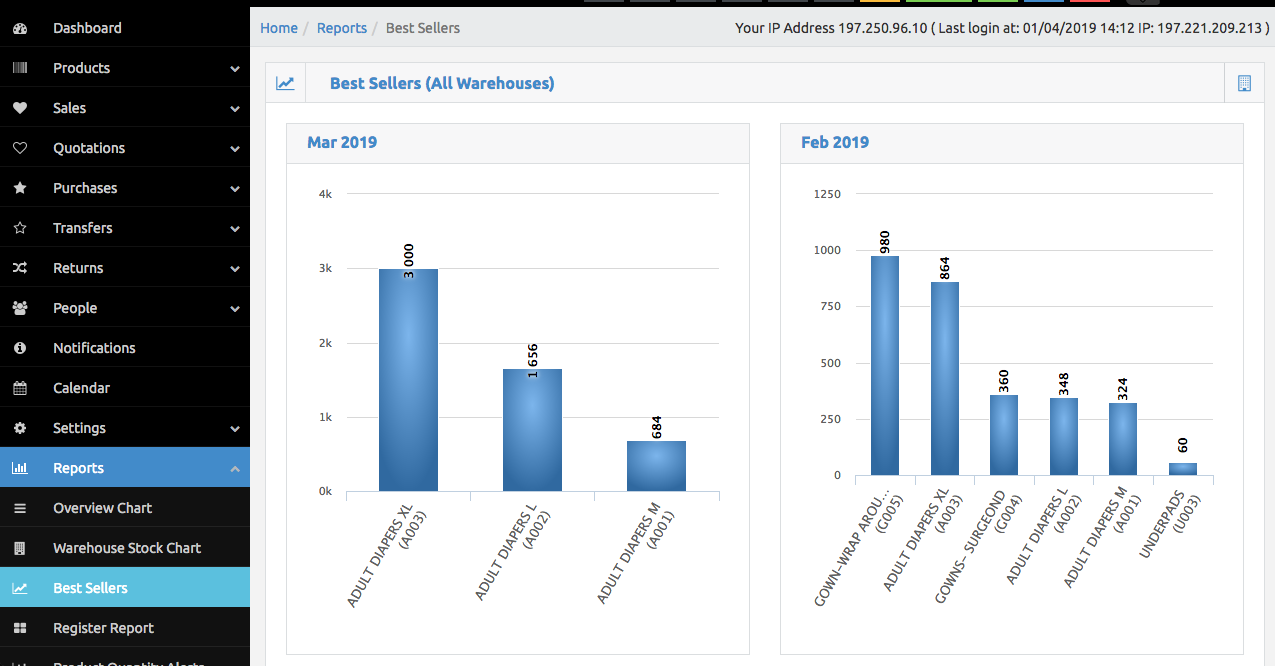
Task: Open the Warehouse Stock Chart report
Action: 127,548
